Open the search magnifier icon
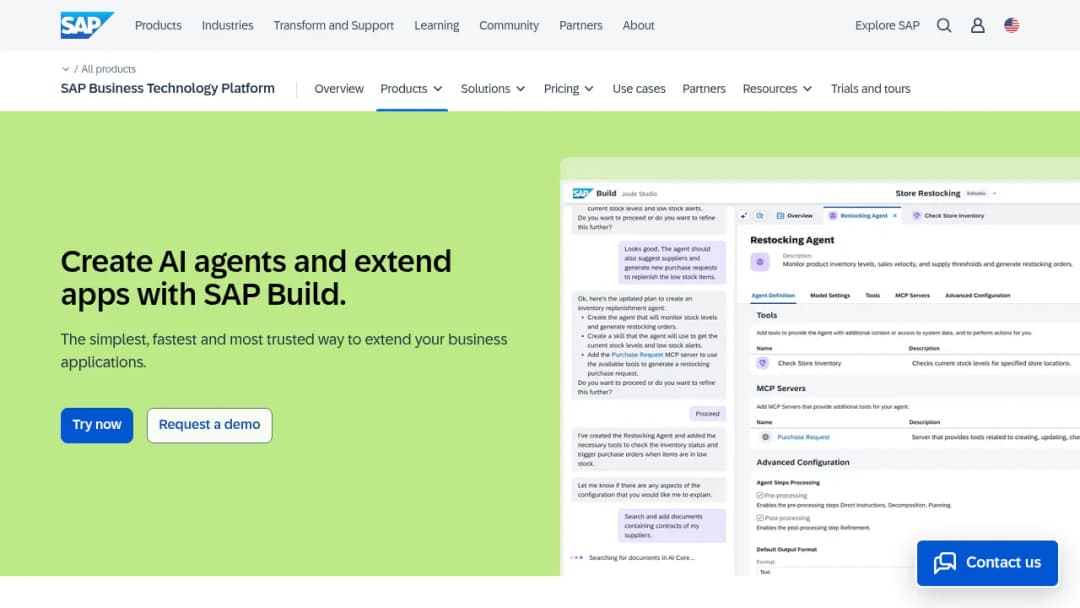Image resolution: width=1080 pixels, height=608 pixels. pyautogui.click(x=944, y=25)
